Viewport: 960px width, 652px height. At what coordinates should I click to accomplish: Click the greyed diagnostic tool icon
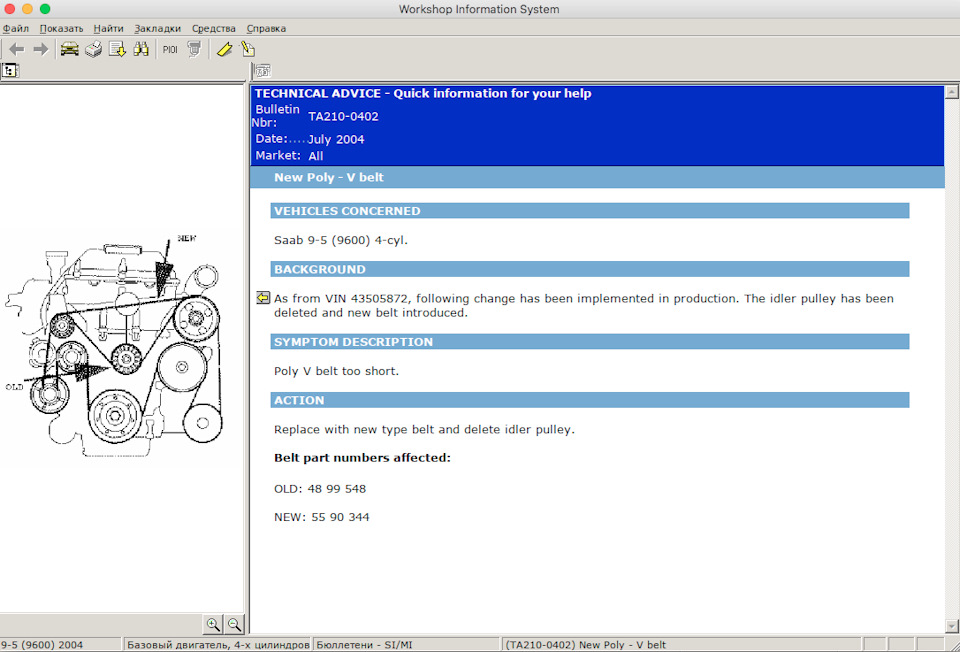coord(194,50)
